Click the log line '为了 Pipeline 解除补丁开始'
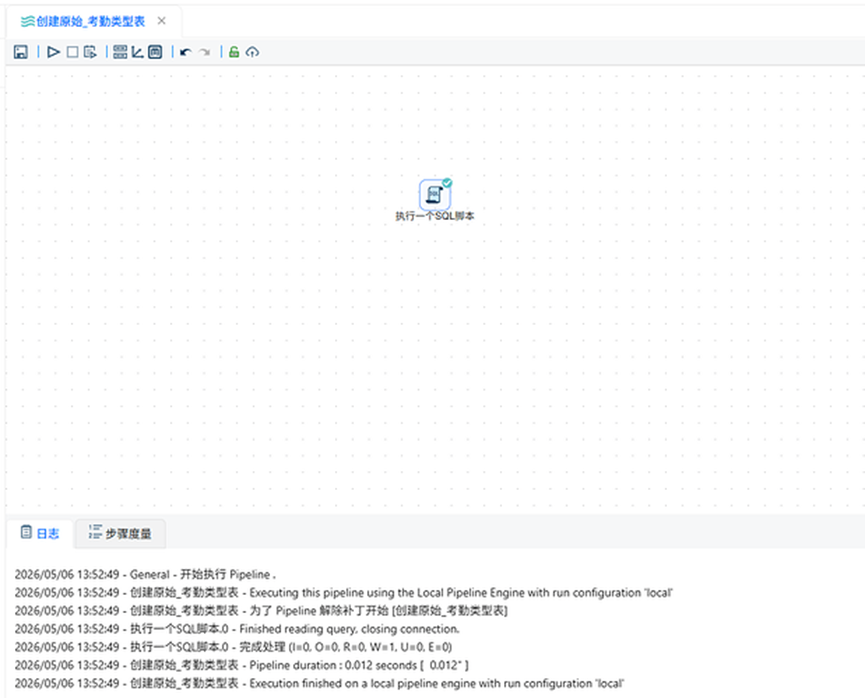This screenshot has width=865, height=698. tap(261, 610)
